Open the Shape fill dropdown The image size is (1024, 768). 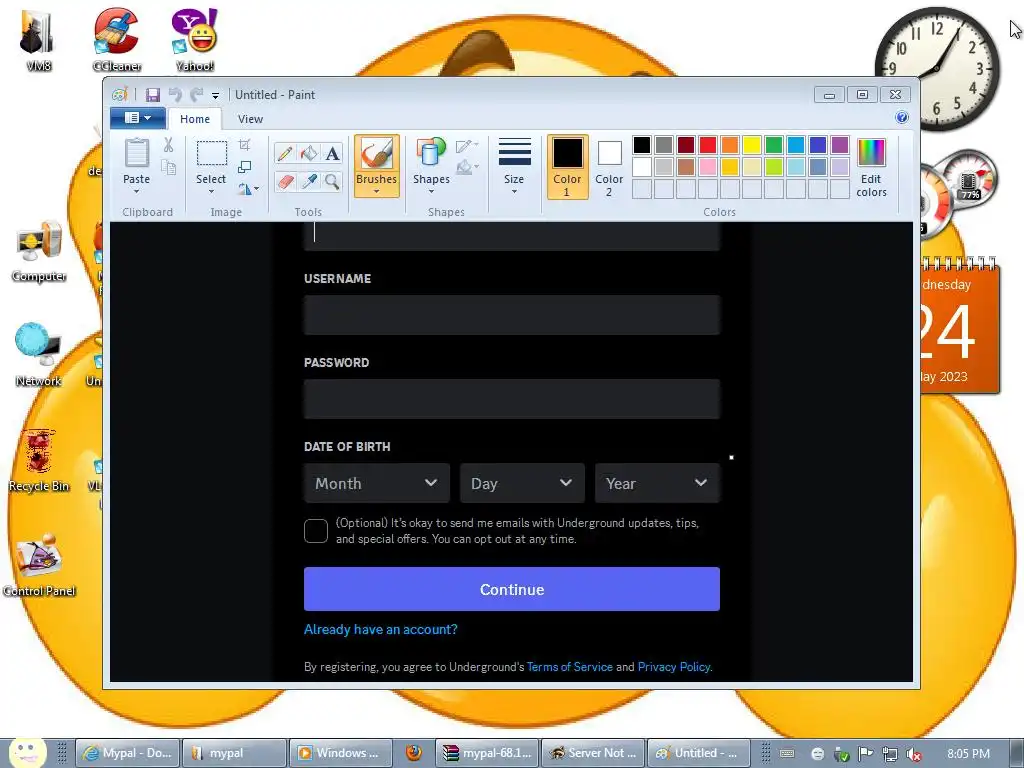[468, 168]
